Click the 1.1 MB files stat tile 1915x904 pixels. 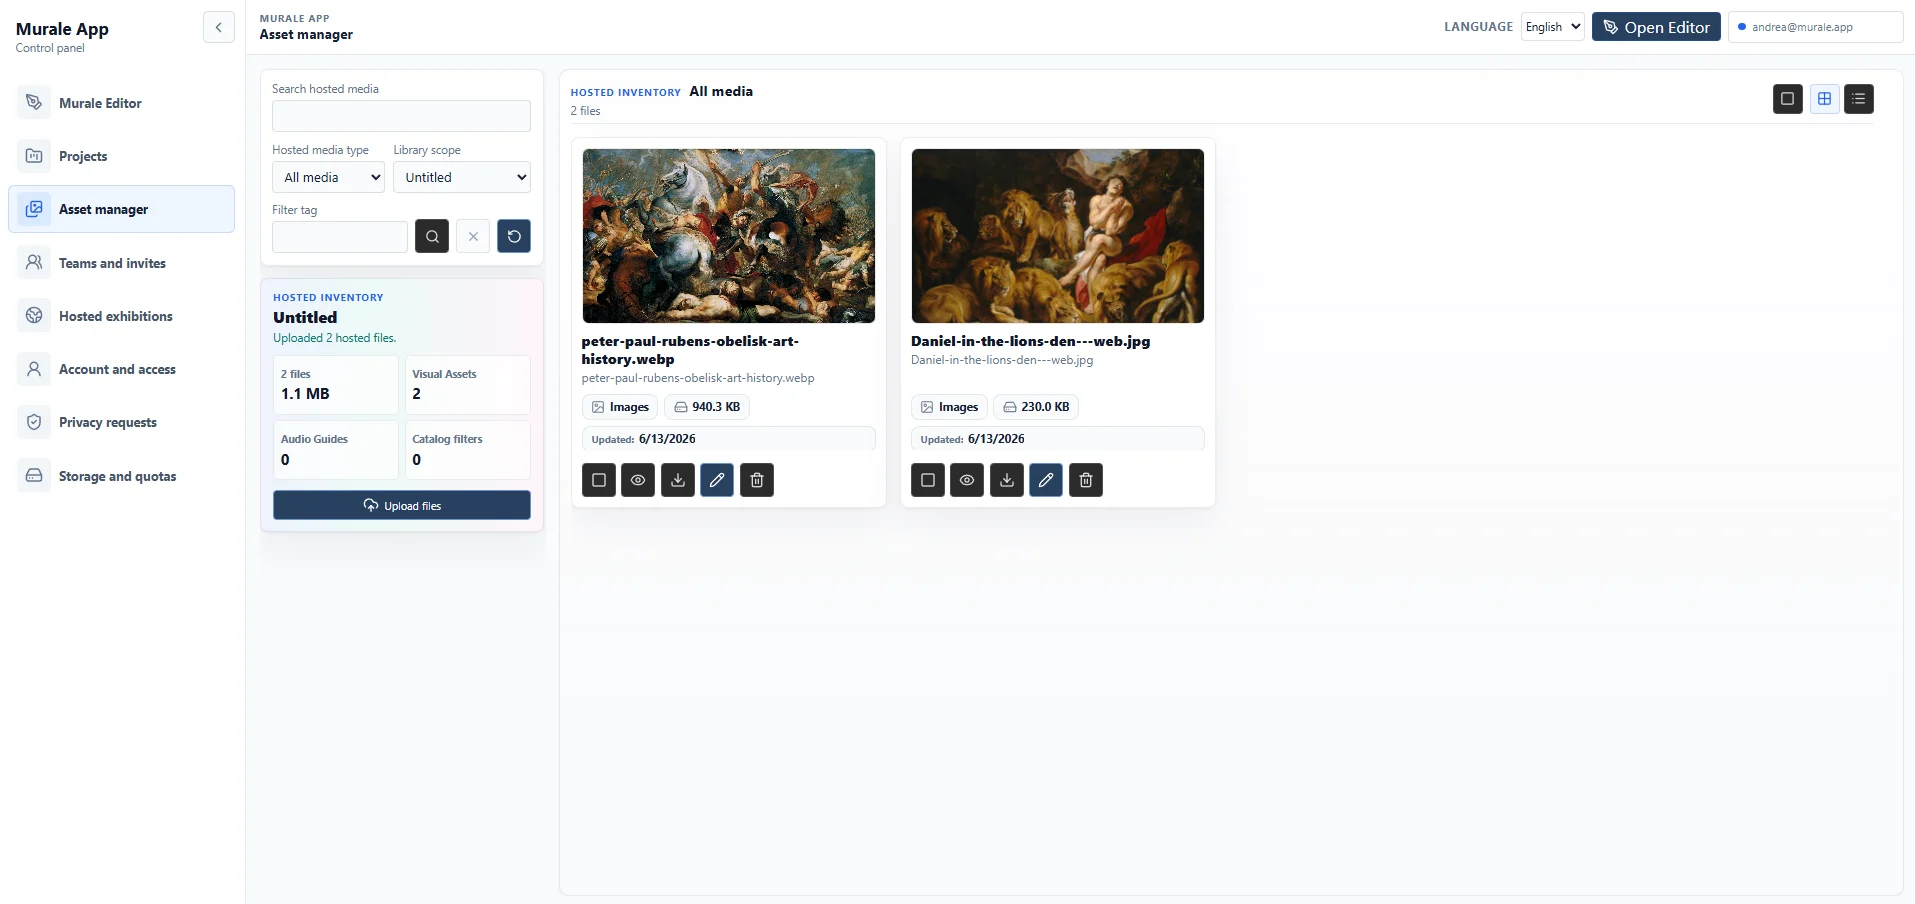click(x=336, y=385)
